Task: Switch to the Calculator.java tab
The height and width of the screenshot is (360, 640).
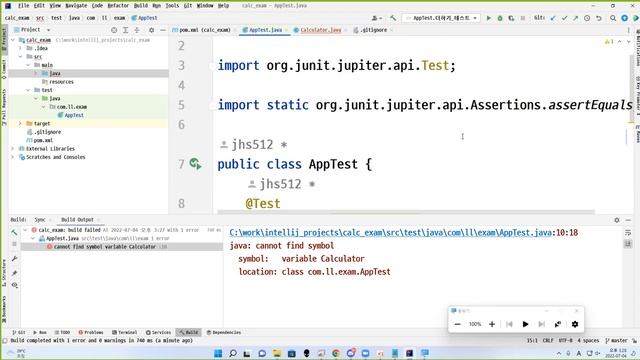Action: tap(320, 30)
